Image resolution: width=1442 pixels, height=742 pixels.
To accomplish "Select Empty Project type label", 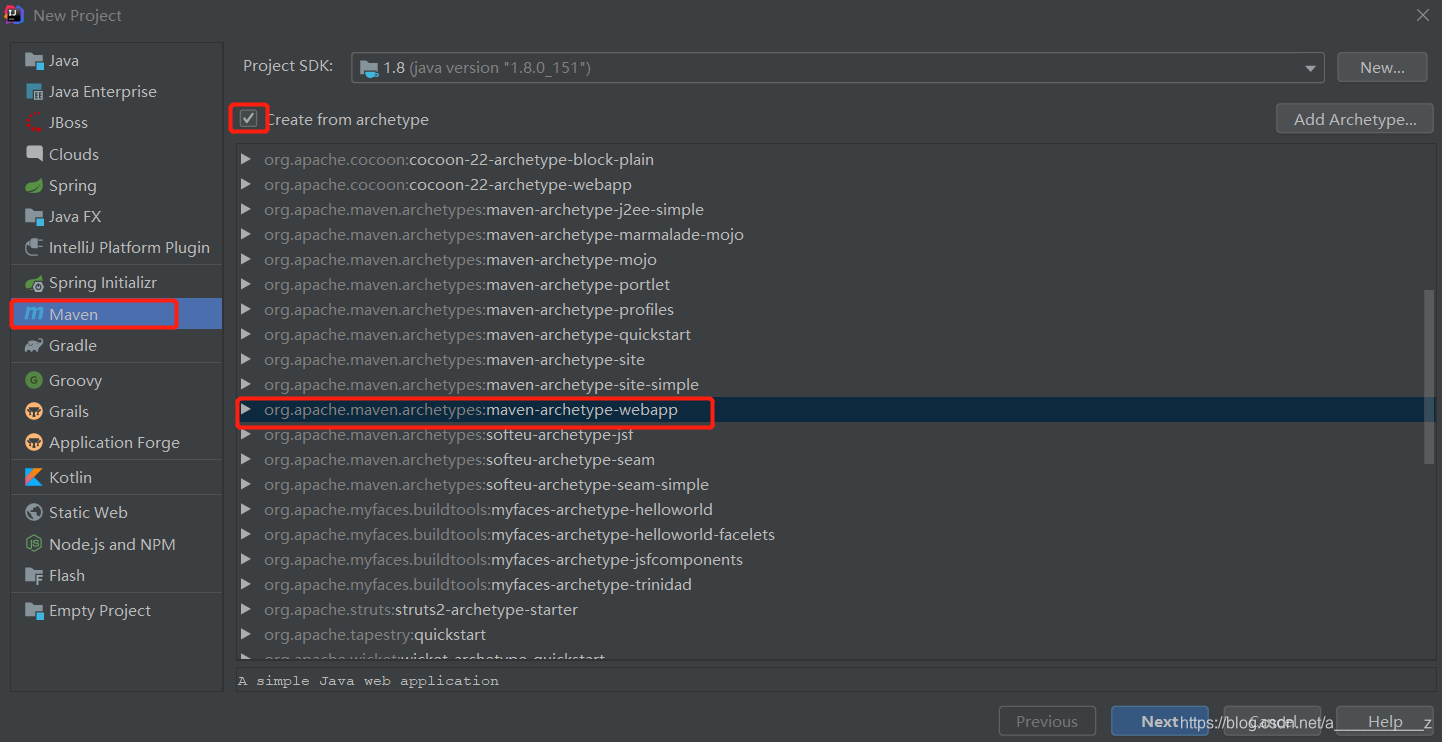I will [100, 610].
